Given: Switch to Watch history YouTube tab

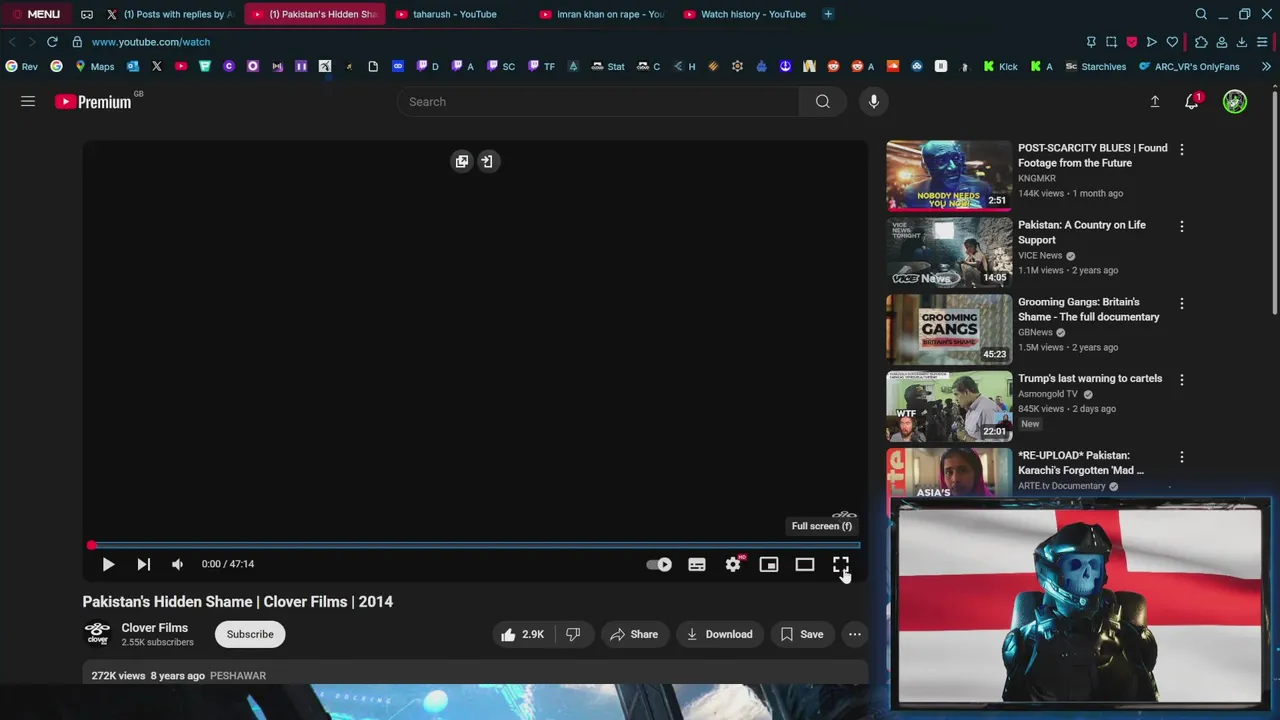Looking at the screenshot, I should 745,14.
